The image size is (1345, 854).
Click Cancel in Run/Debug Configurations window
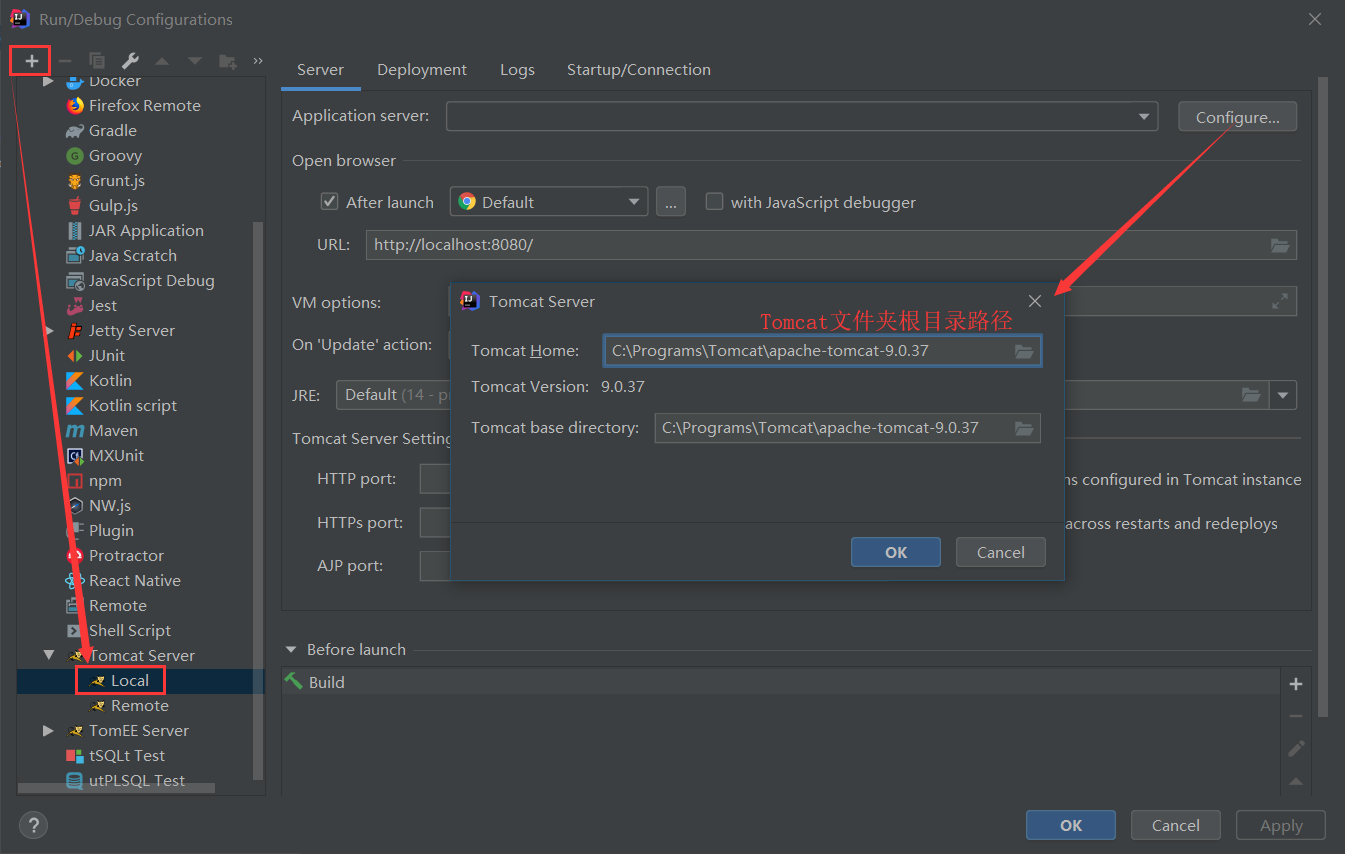tap(1176, 825)
